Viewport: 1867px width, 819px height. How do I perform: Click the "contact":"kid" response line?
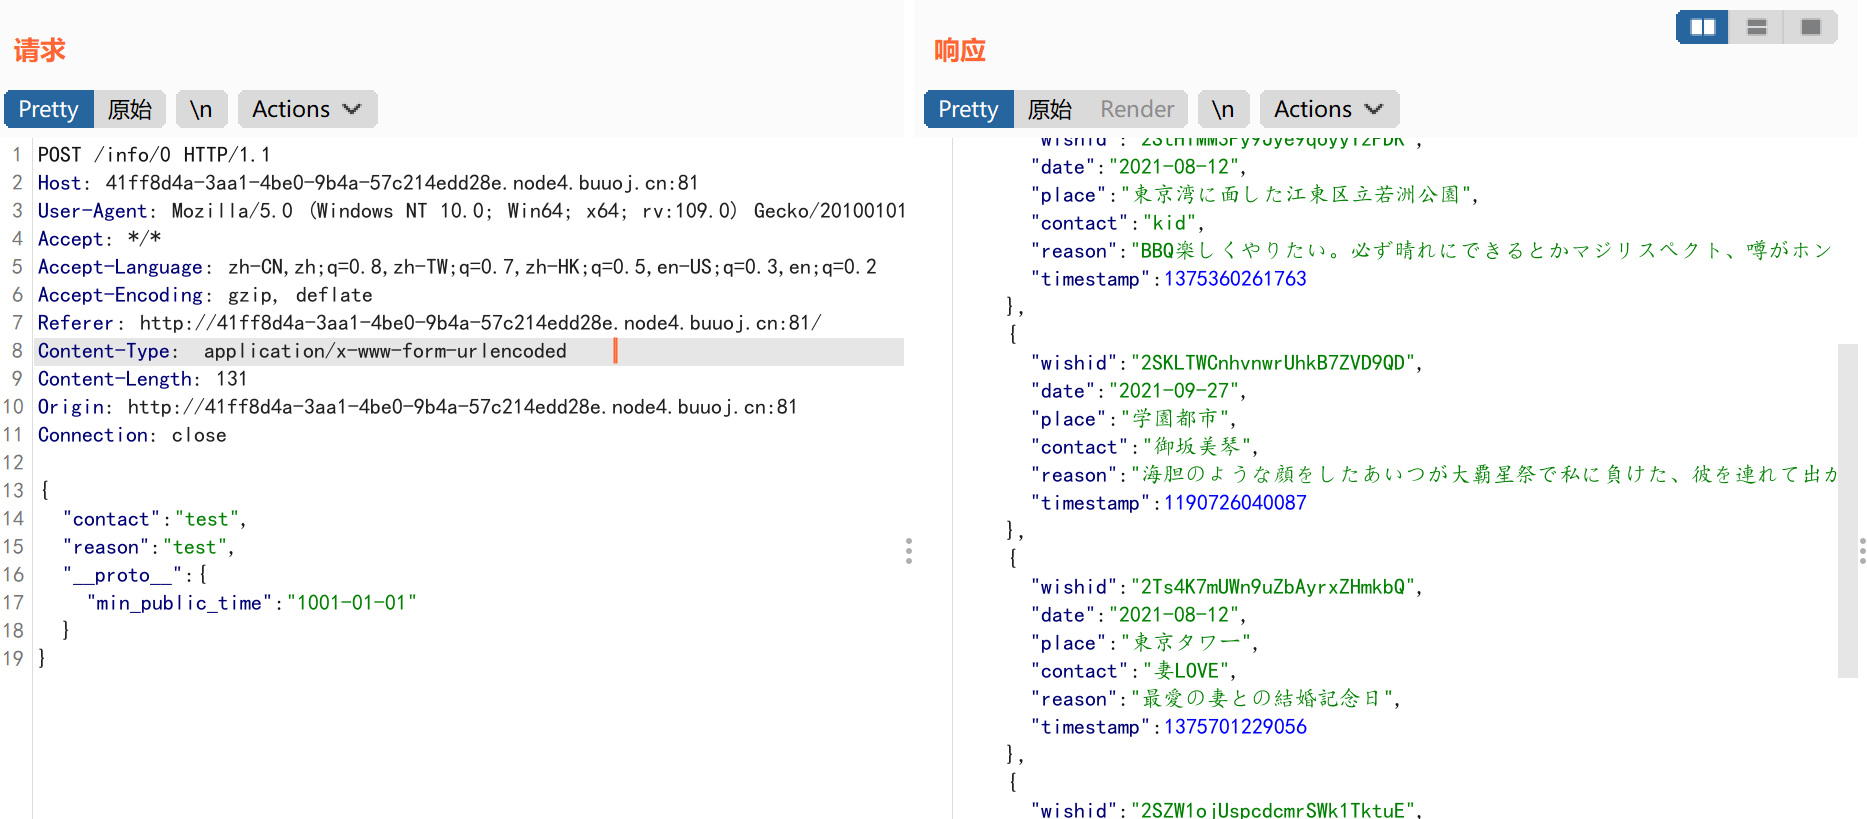1118,223
